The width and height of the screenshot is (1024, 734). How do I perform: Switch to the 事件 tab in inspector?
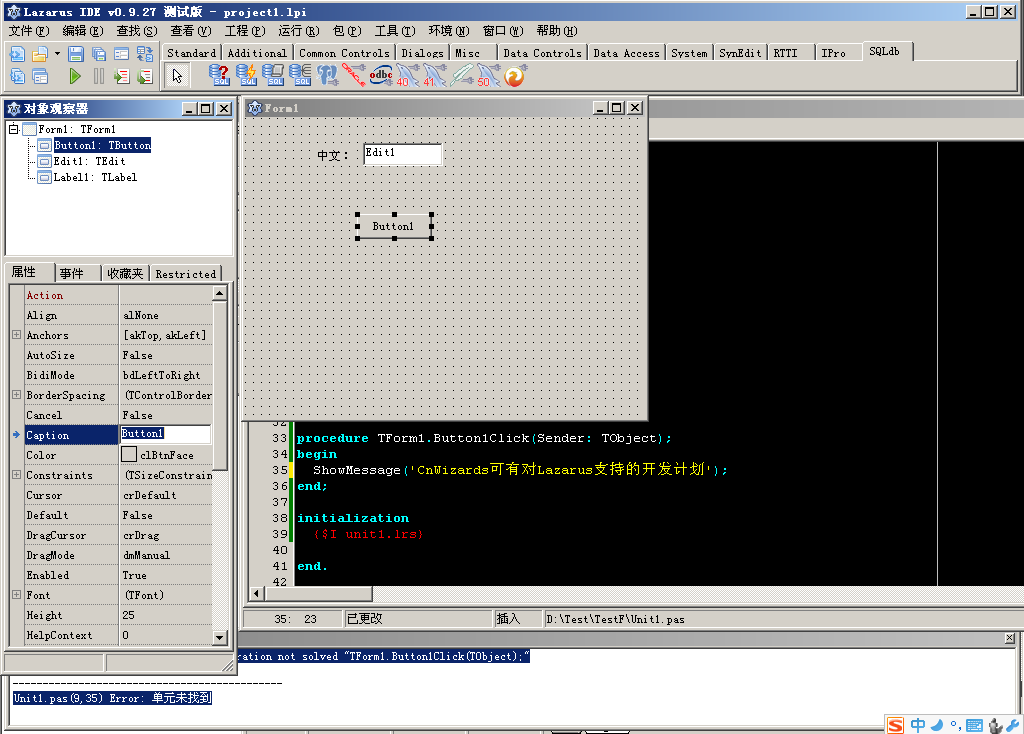[72, 273]
